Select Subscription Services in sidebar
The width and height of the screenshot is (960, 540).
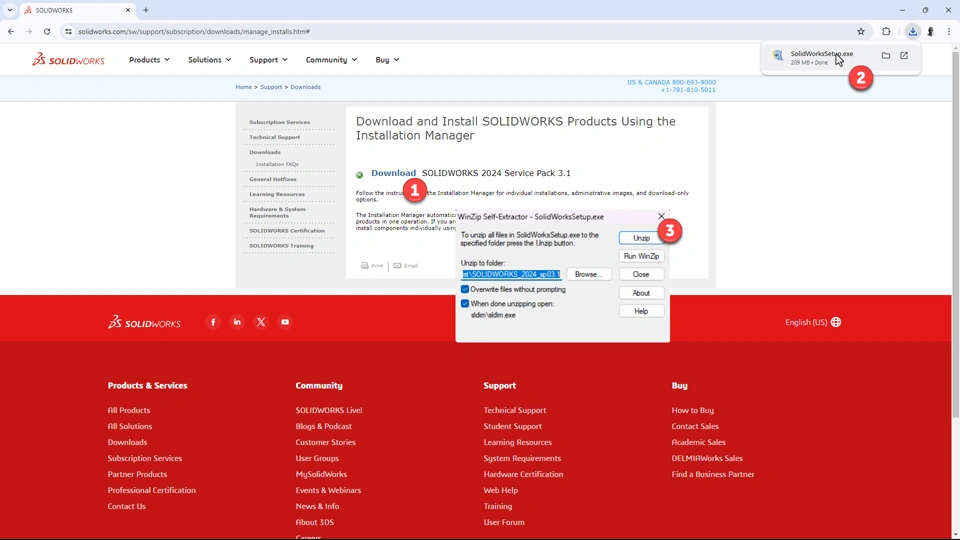coord(279,122)
